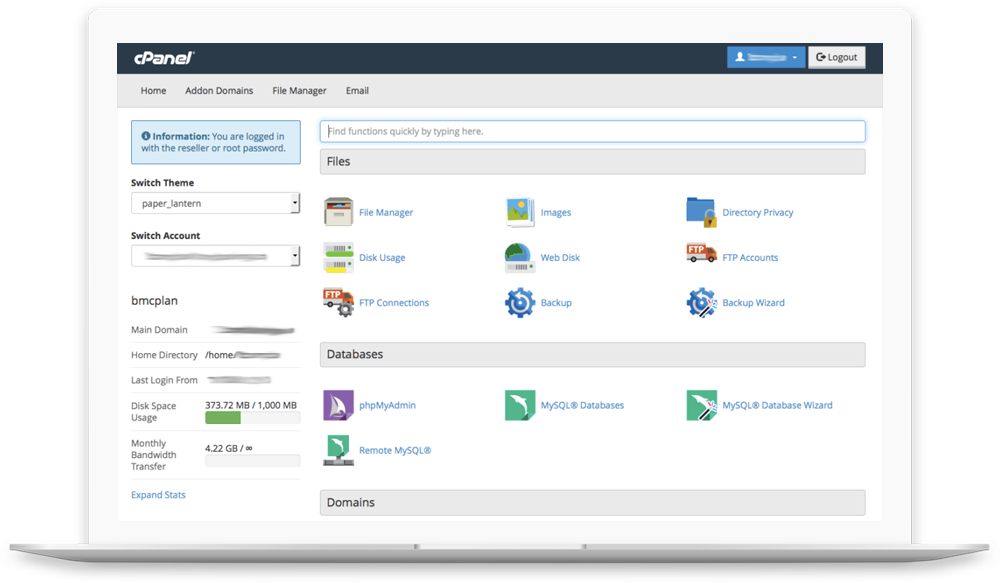Click the MySQL® Database Wizard text link
Image resolution: width=1000 pixels, height=583 pixels.
pyautogui.click(x=777, y=405)
